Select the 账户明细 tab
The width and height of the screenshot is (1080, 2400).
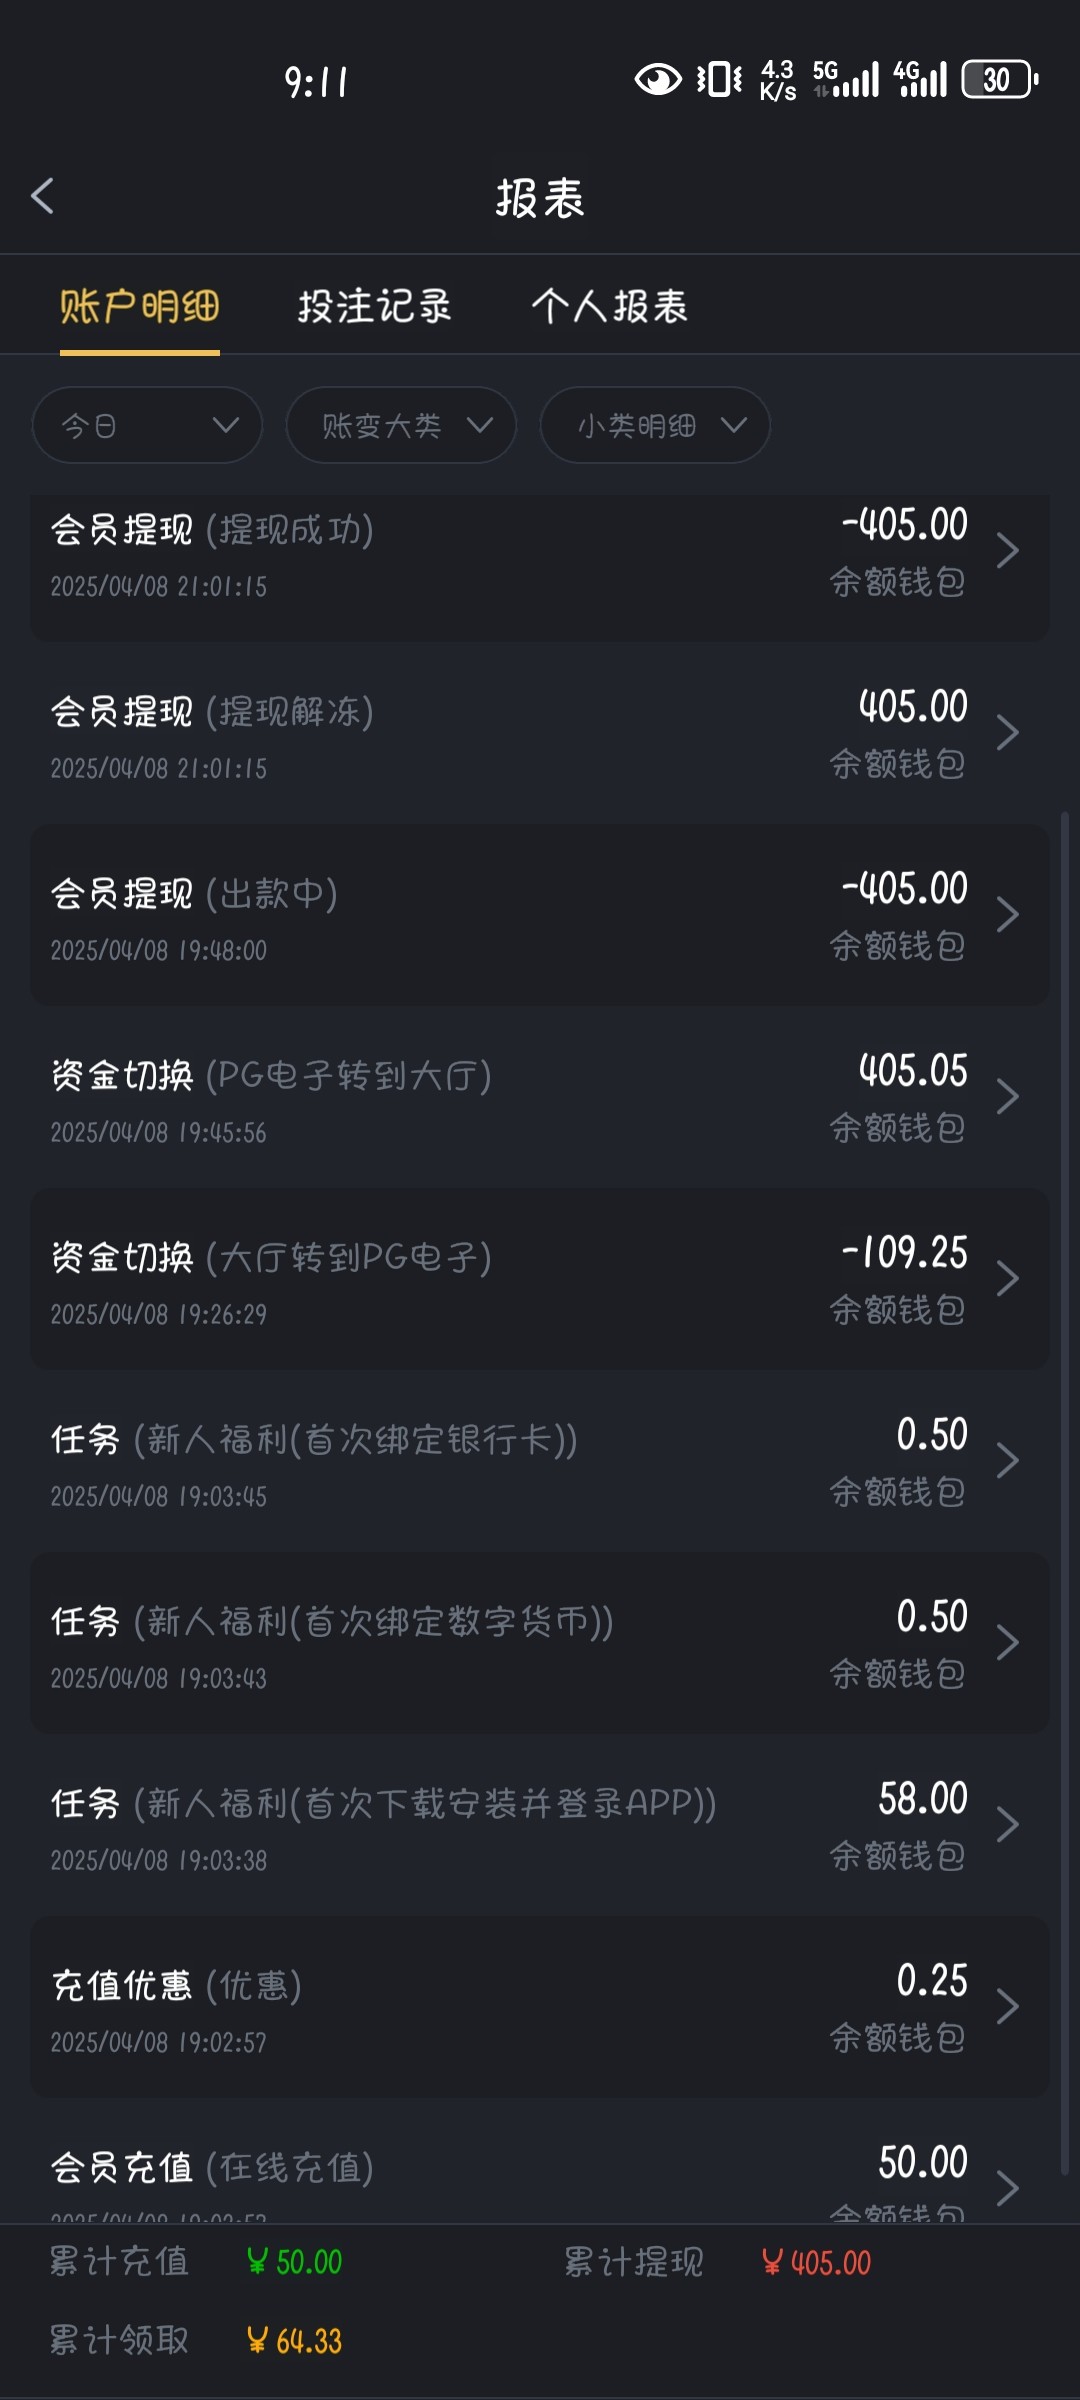tap(140, 307)
